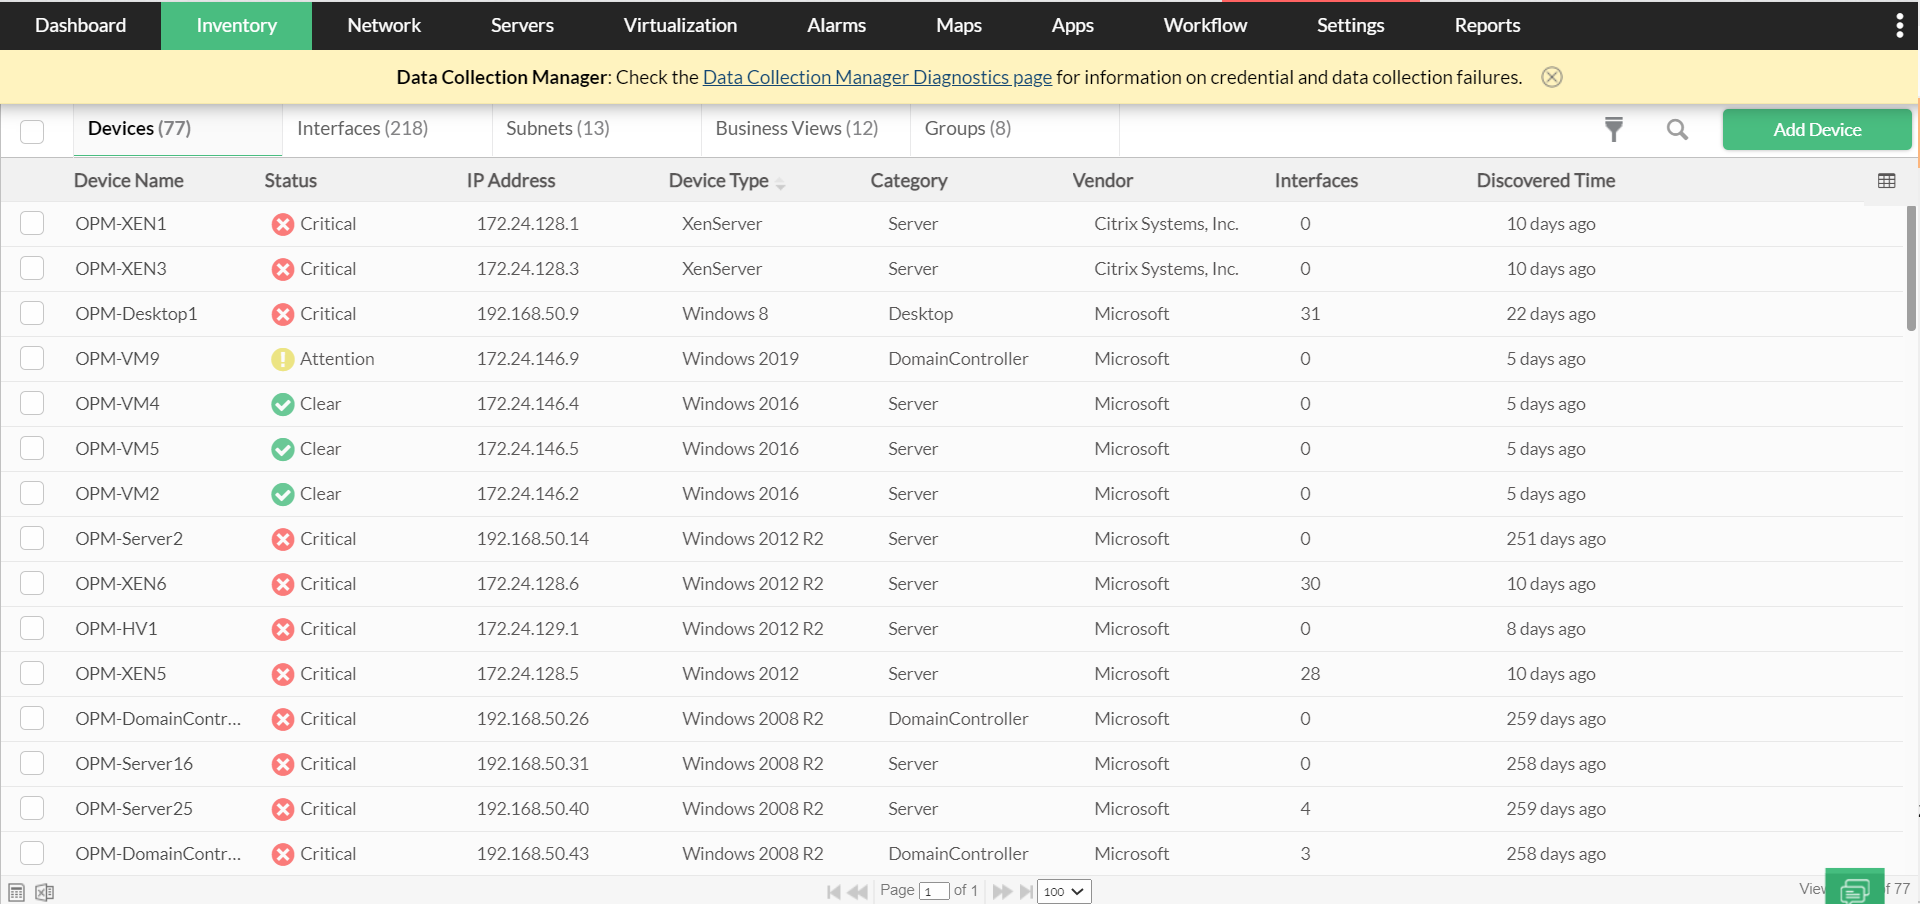Image resolution: width=1920 pixels, height=904 pixels.
Task: Open the device filter funnel icon
Action: tap(1613, 129)
